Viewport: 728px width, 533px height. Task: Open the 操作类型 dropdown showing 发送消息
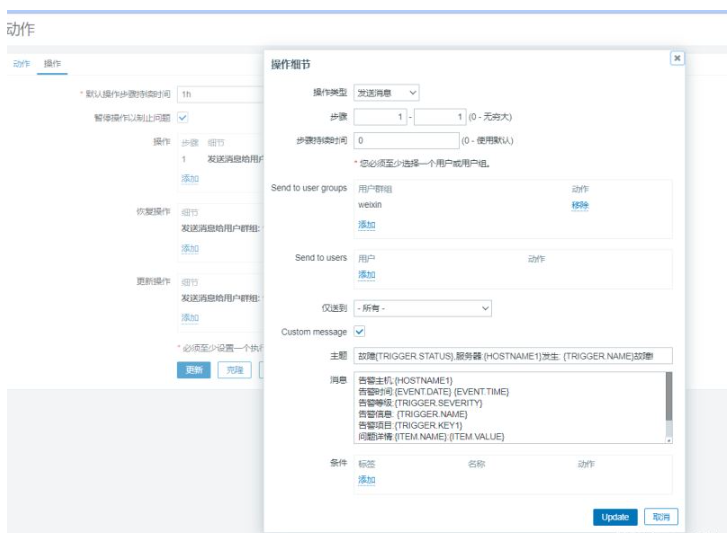click(386, 93)
